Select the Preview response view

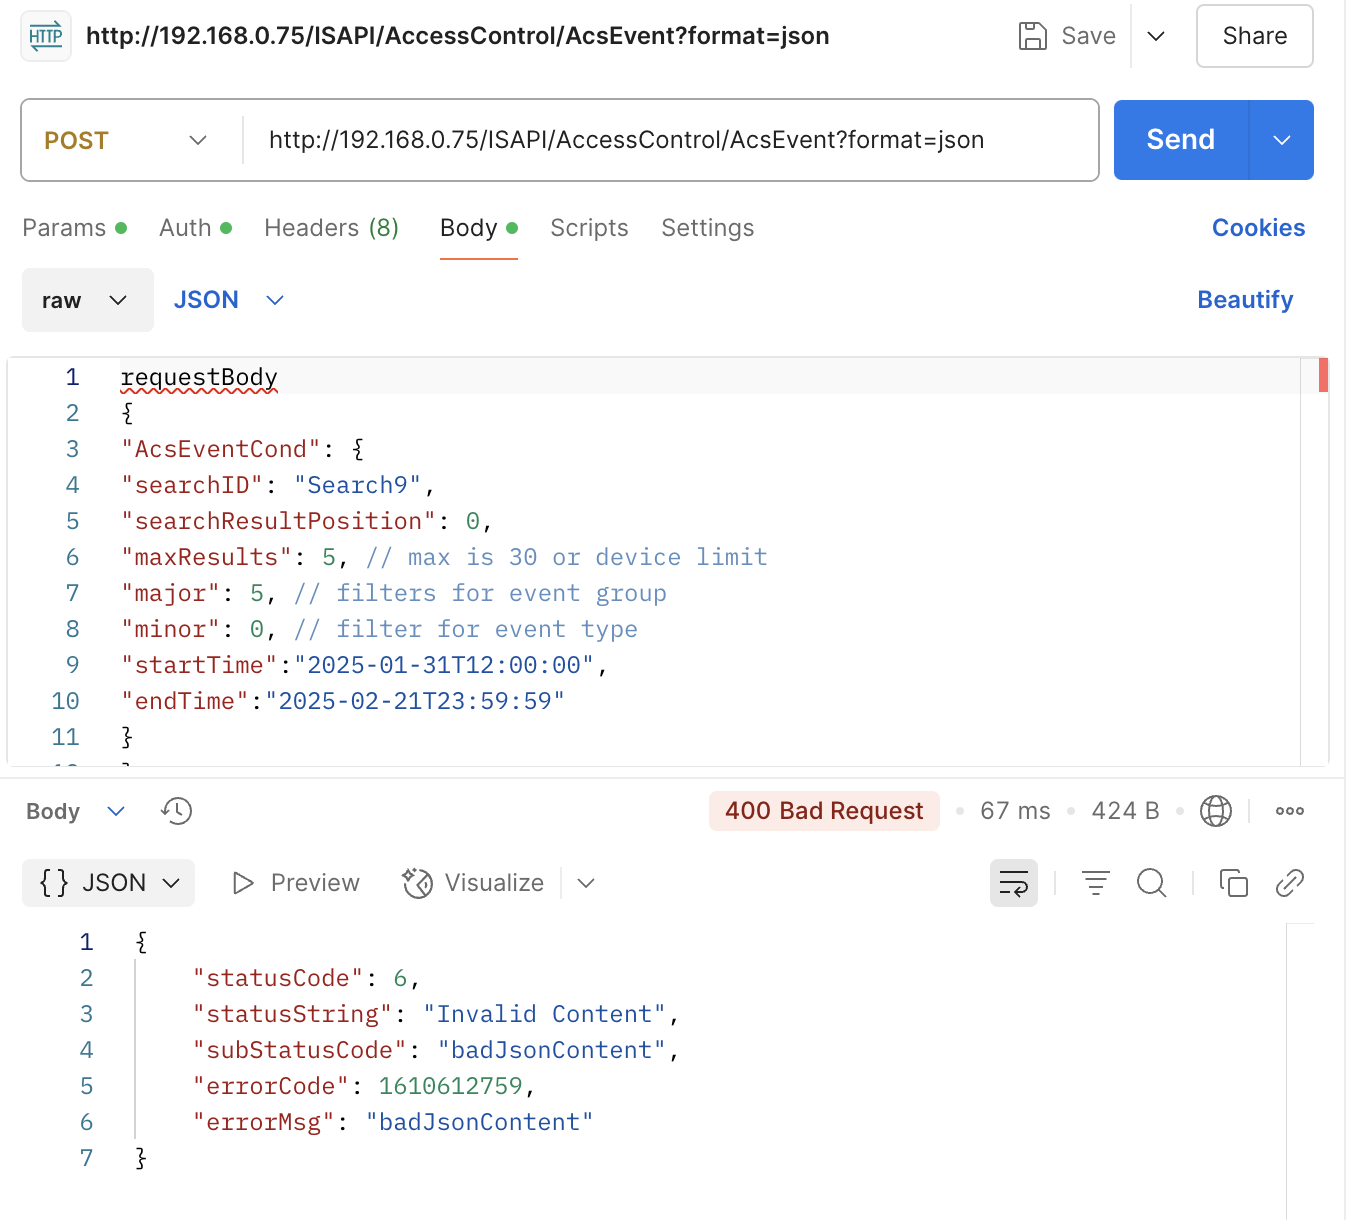(x=296, y=883)
